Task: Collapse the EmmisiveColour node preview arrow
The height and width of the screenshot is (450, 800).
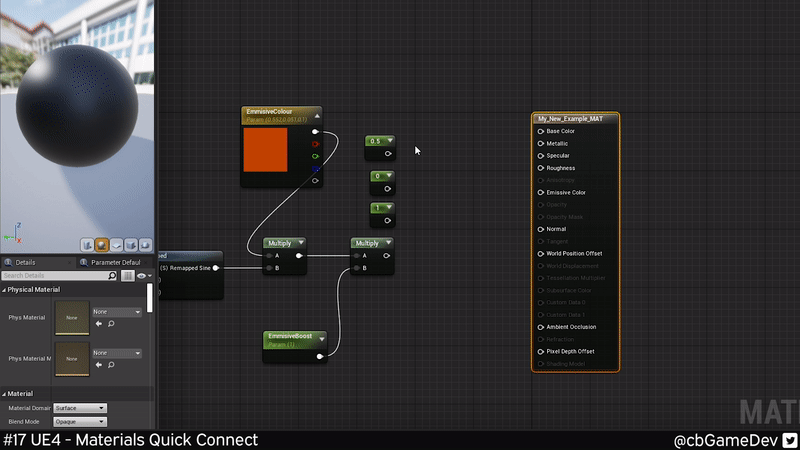Action: tap(316, 113)
